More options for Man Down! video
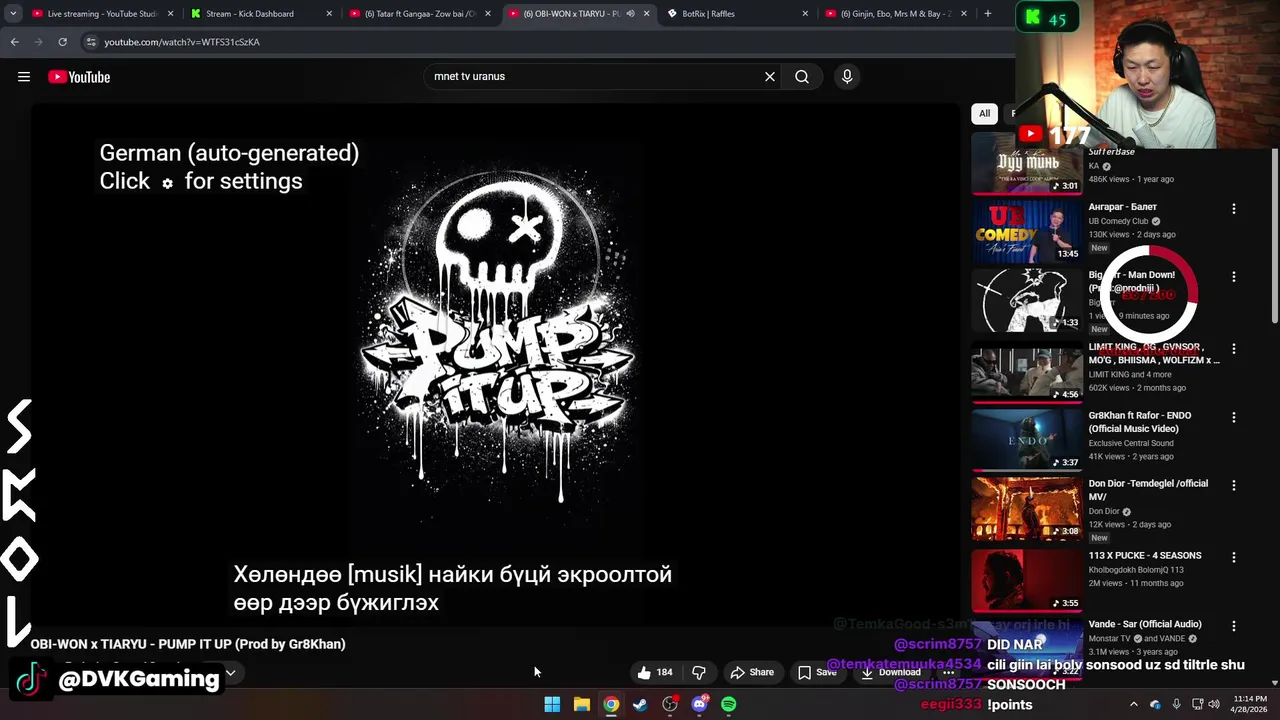 point(1234,277)
